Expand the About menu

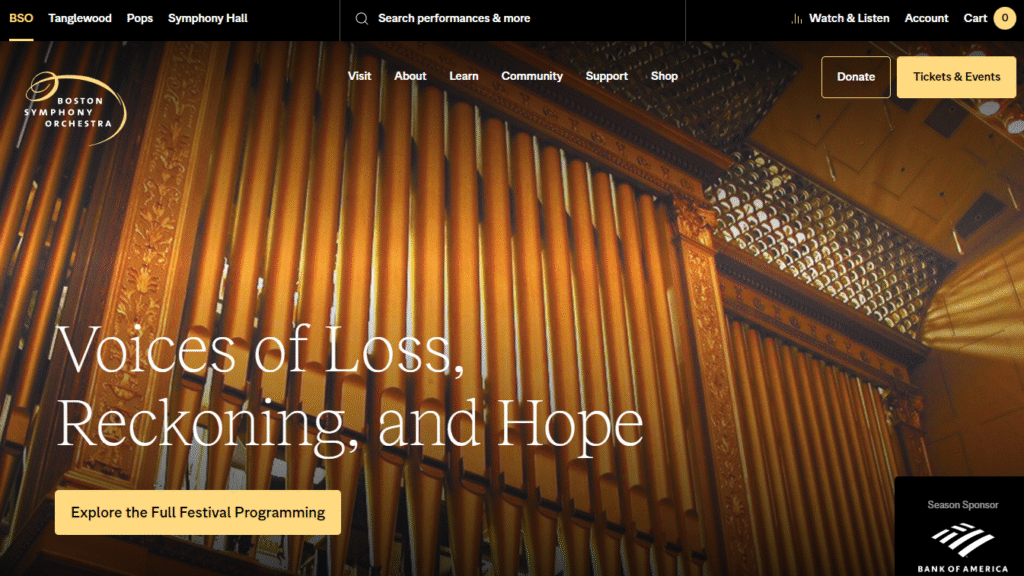(x=410, y=76)
